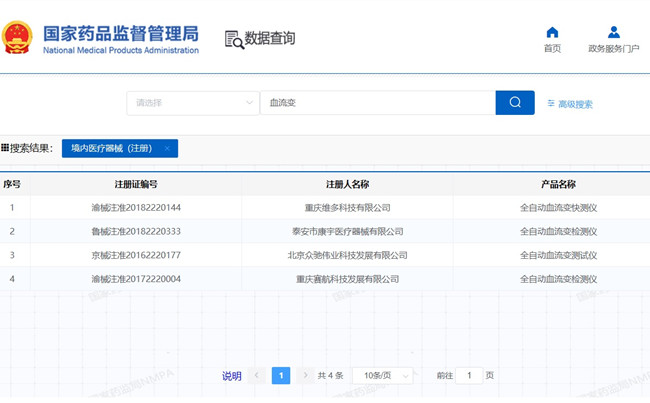Click the 序号 column header
Screen dimensions: 650x403
click(12, 184)
